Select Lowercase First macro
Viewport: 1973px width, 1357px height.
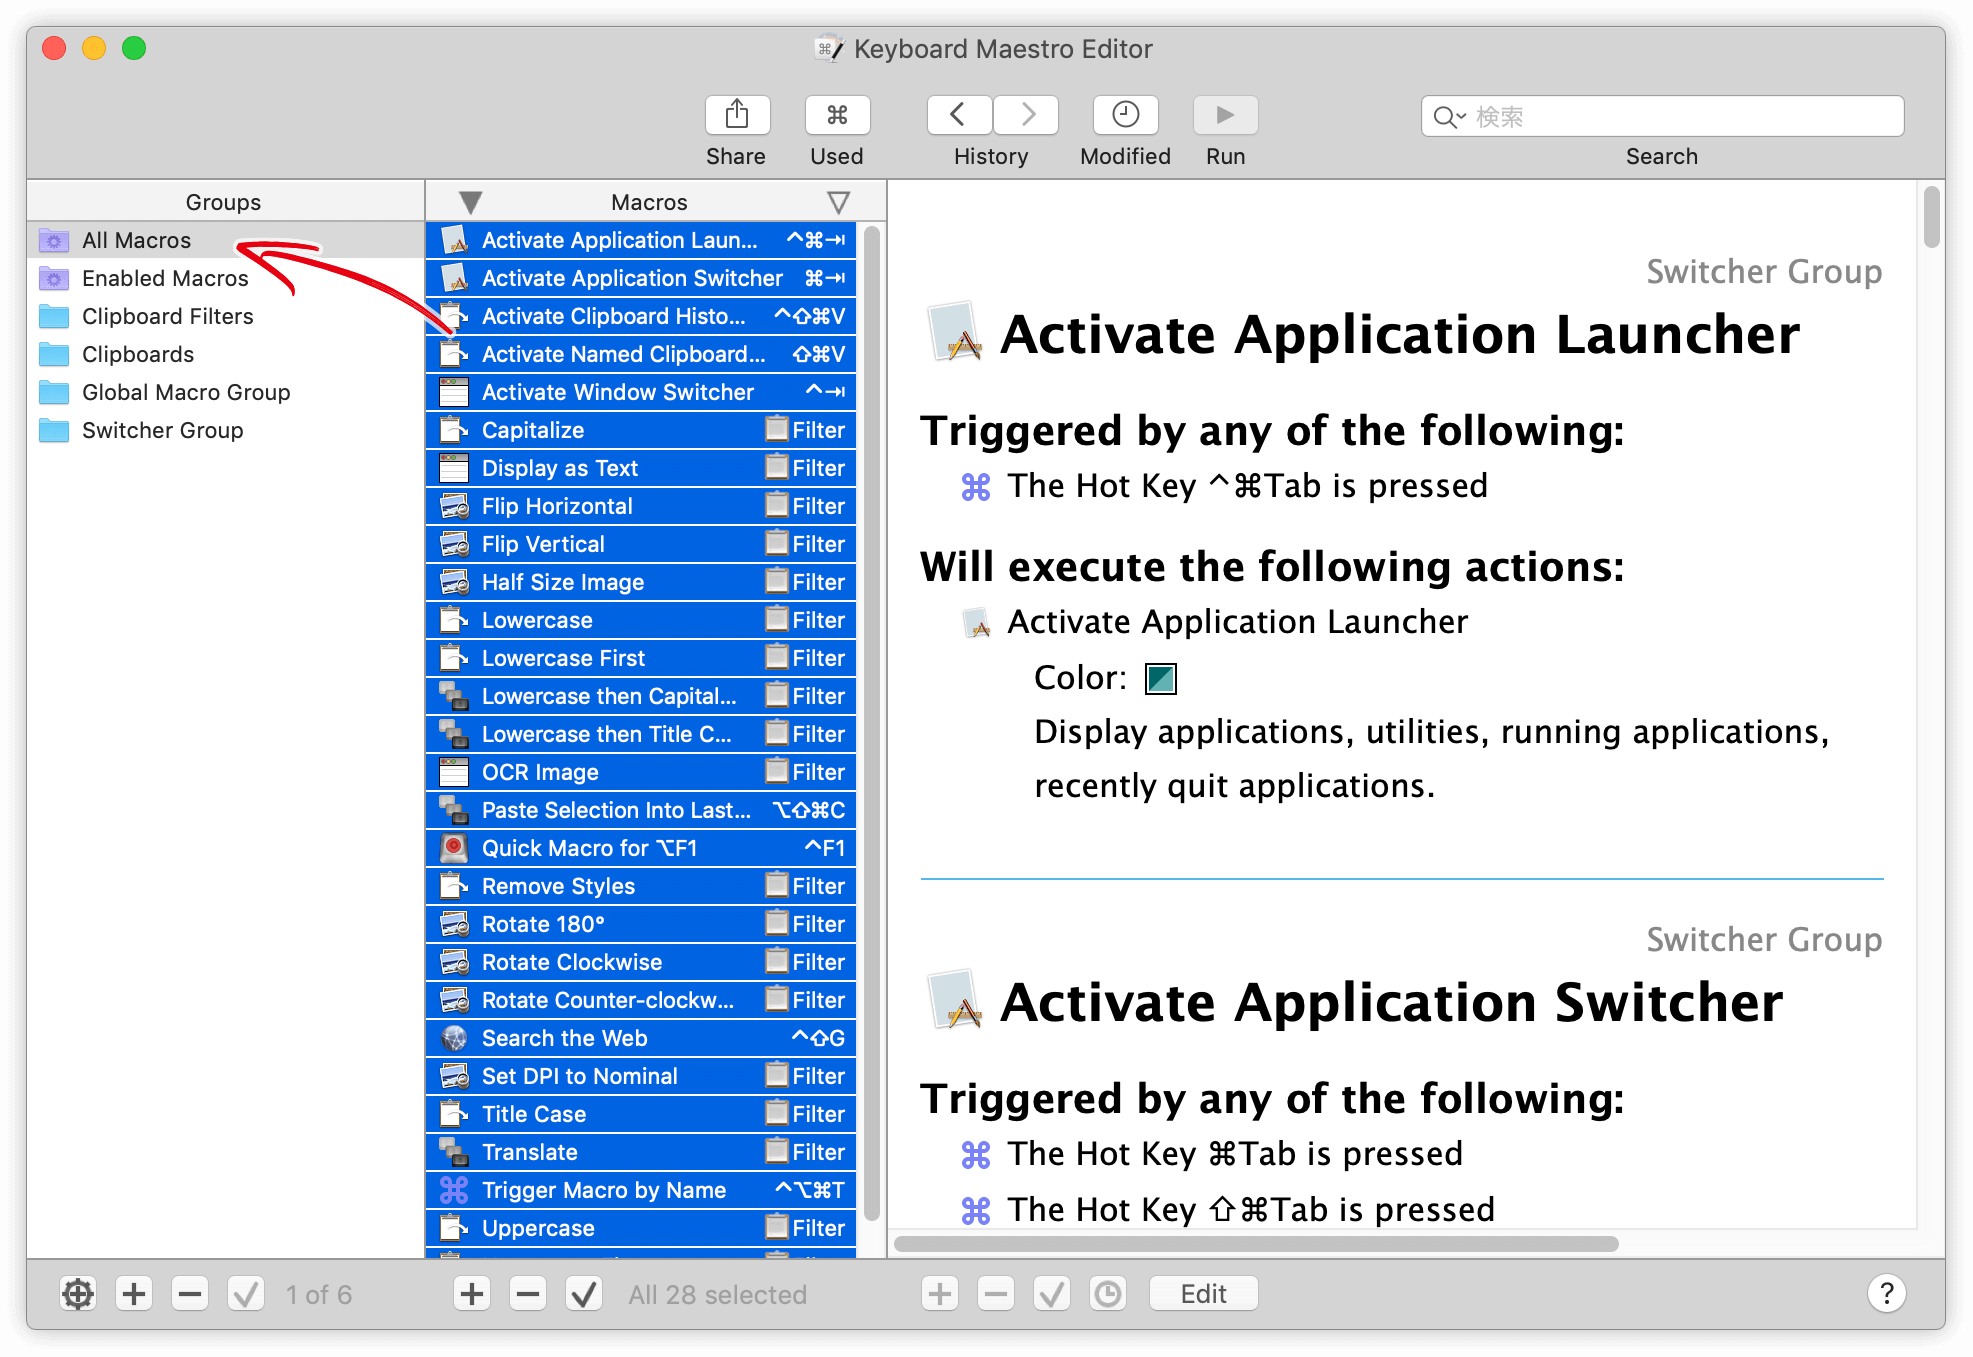tap(641, 658)
